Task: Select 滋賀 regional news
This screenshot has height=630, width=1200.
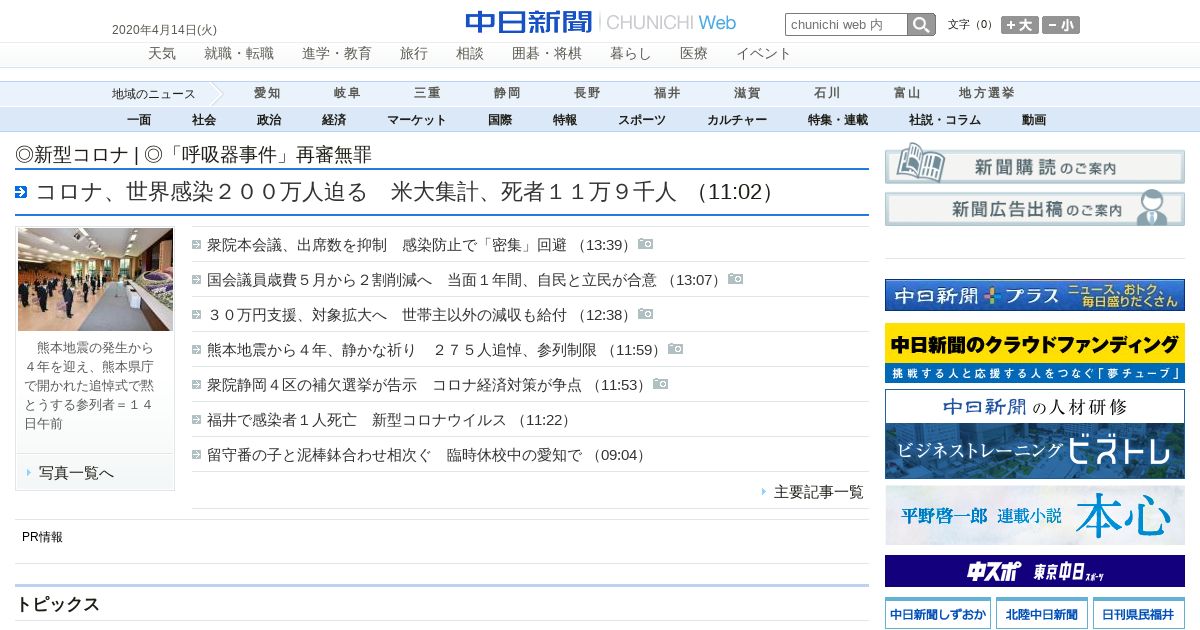Action: [x=747, y=93]
